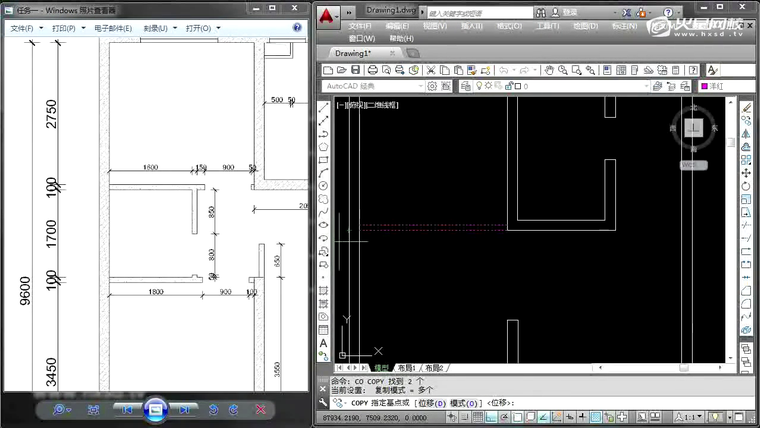Viewport: 760px width, 428px height.
Task: Click the Help icon in Photo Viewer
Action: [x=297, y=28]
